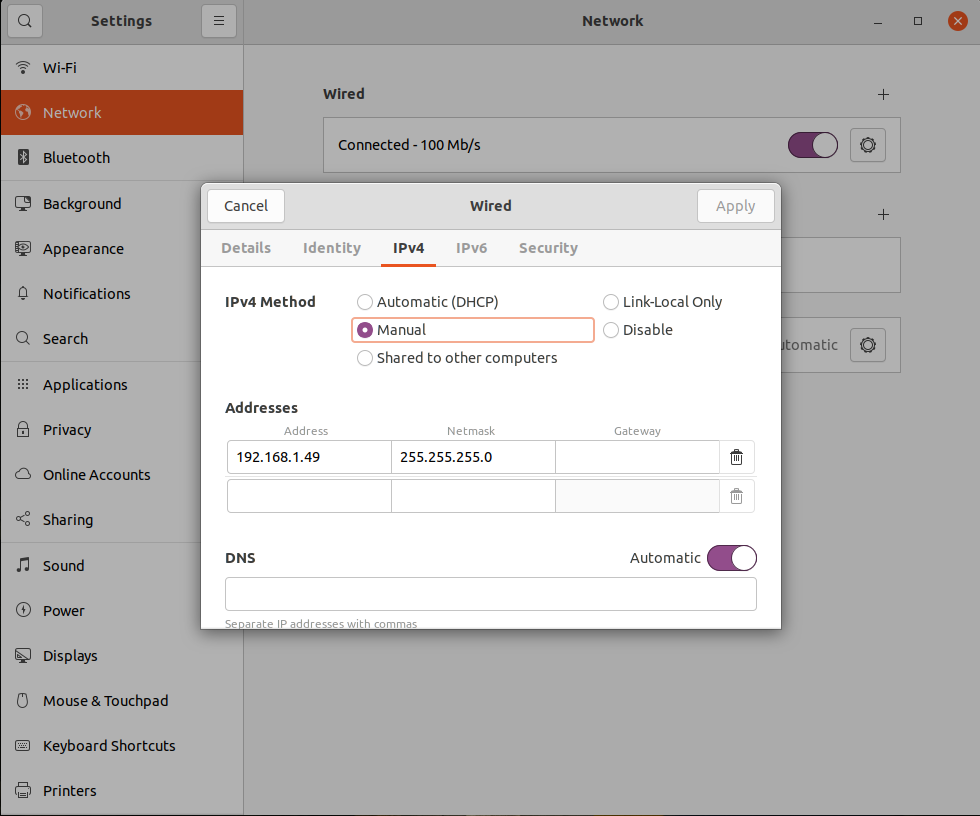
Task: Cancel the Wired dialog
Action: (x=246, y=206)
